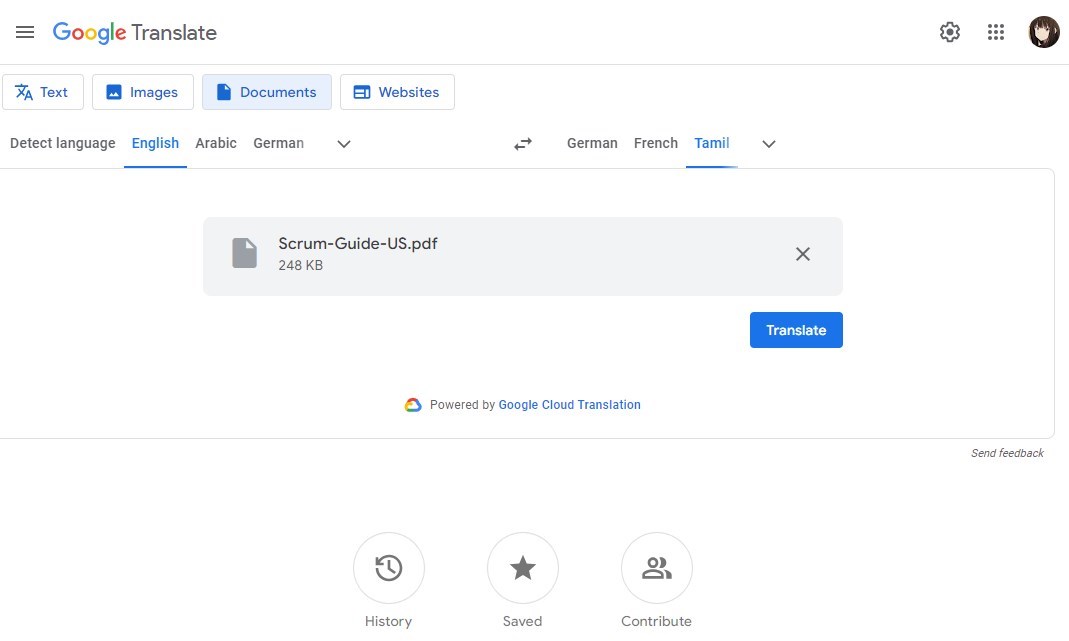Image resolution: width=1069 pixels, height=641 pixels.
Task: Expand more source languages chevron
Action: tap(344, 144)
